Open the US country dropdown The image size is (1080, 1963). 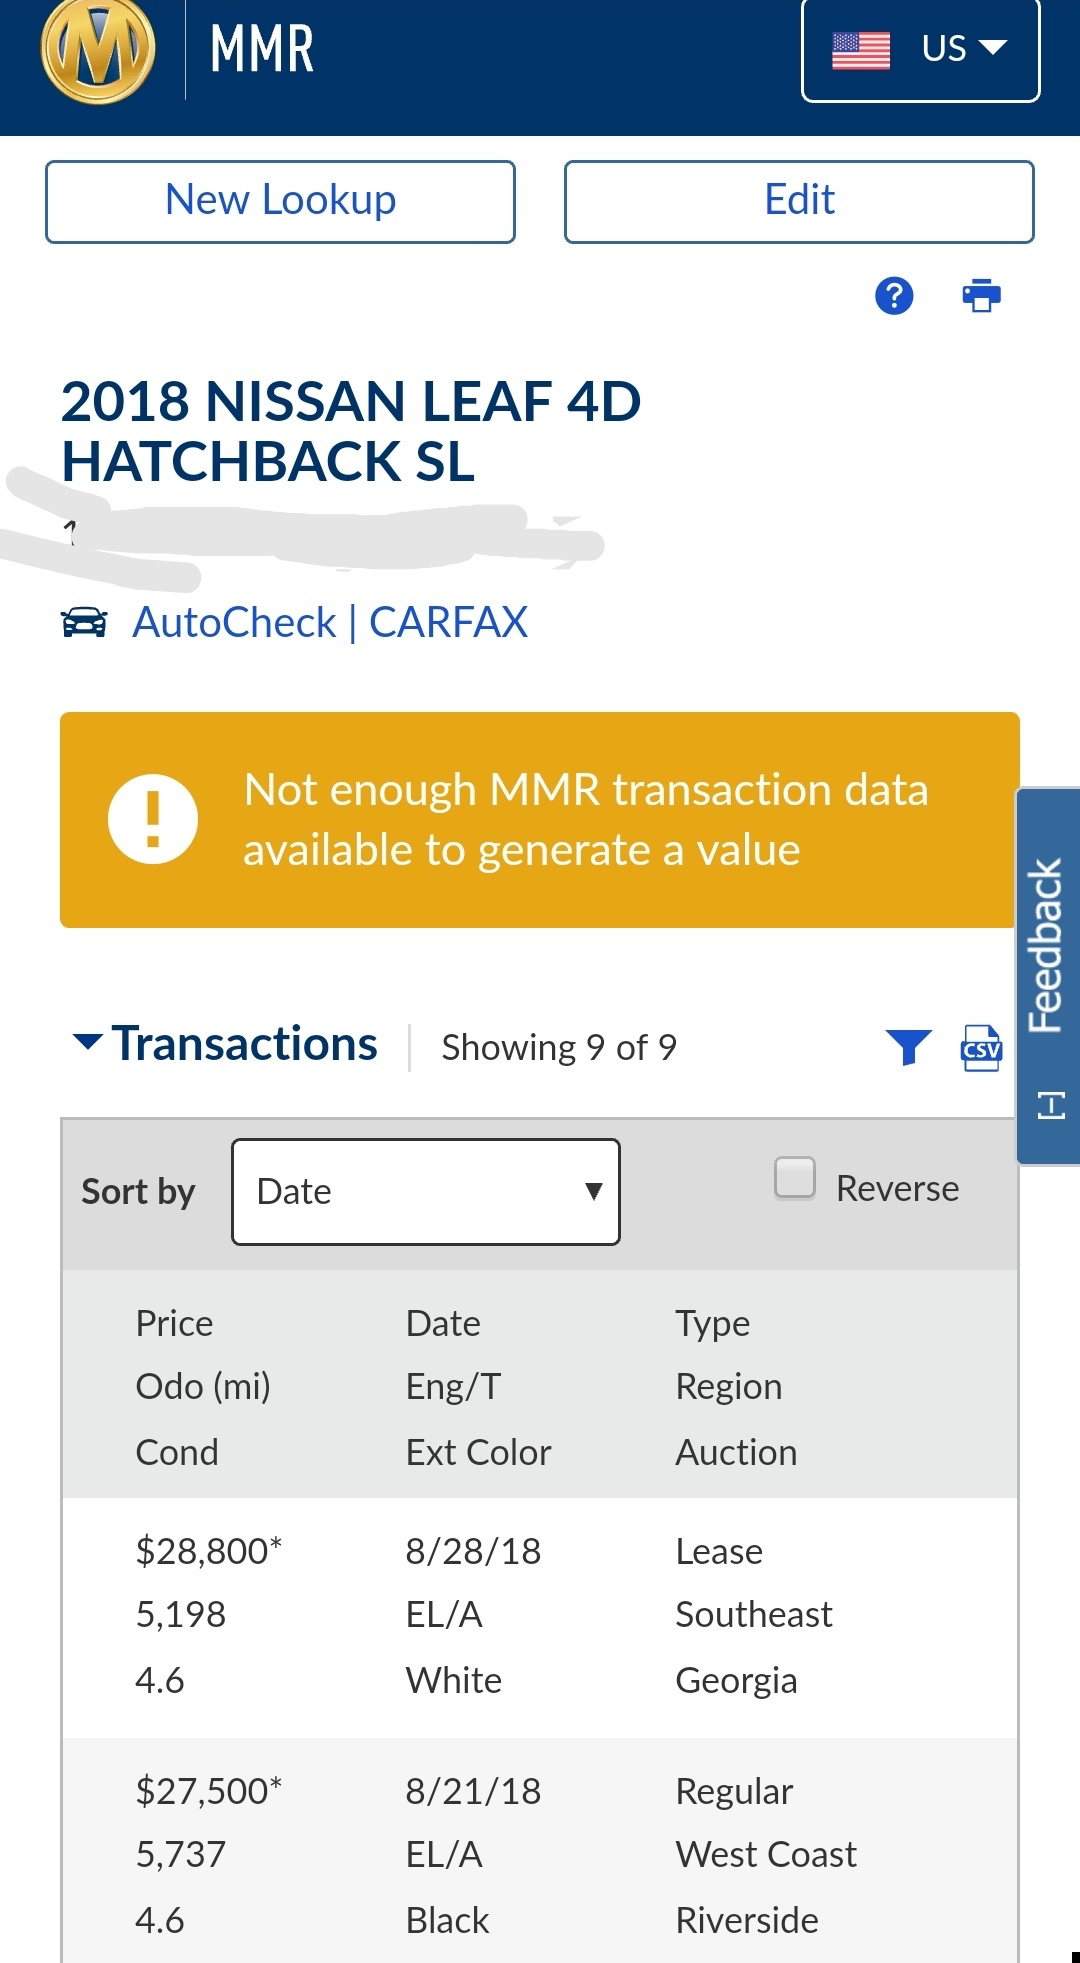(x=921, y=49)
